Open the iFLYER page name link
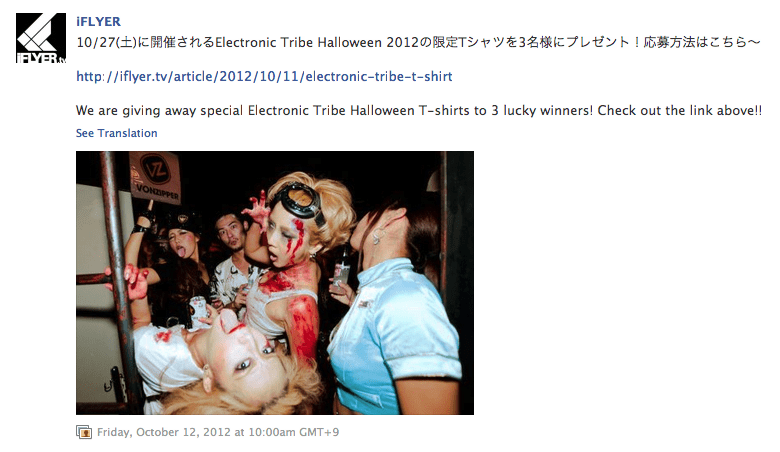The image size is (780, 452). coord(98,21)
